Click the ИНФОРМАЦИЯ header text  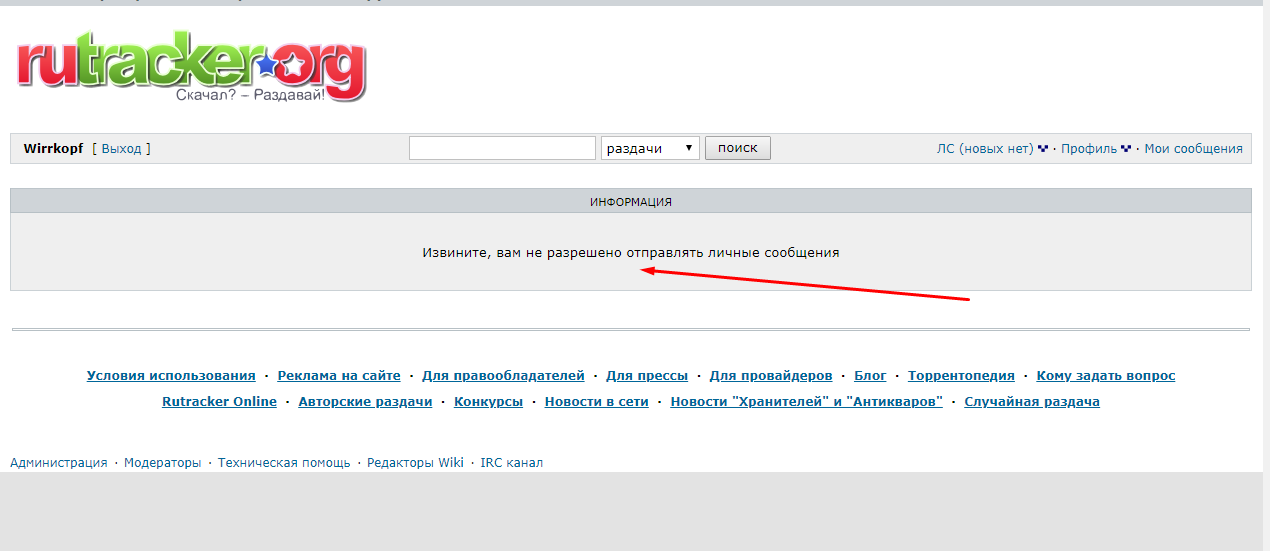pyautogui.click(x=631, y=202)
